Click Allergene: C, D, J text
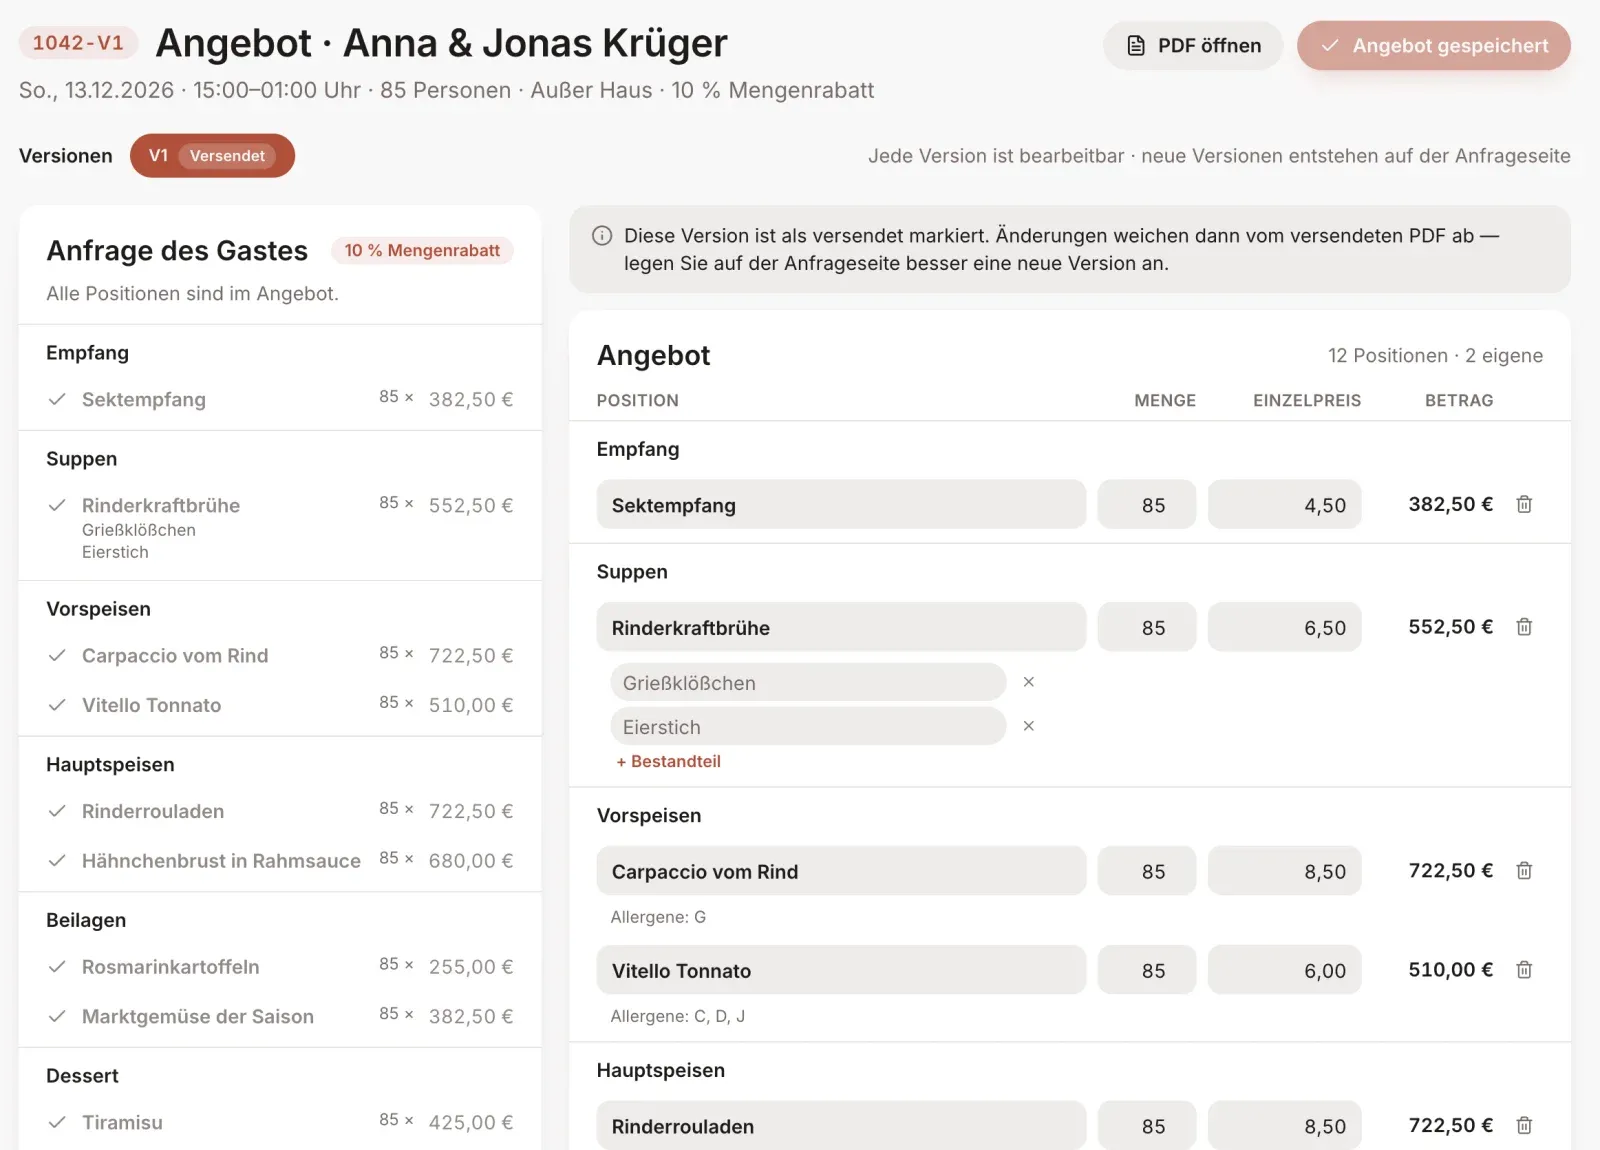The width and height of the screenshot is (1600, 1150). (x=677, y=1016)
